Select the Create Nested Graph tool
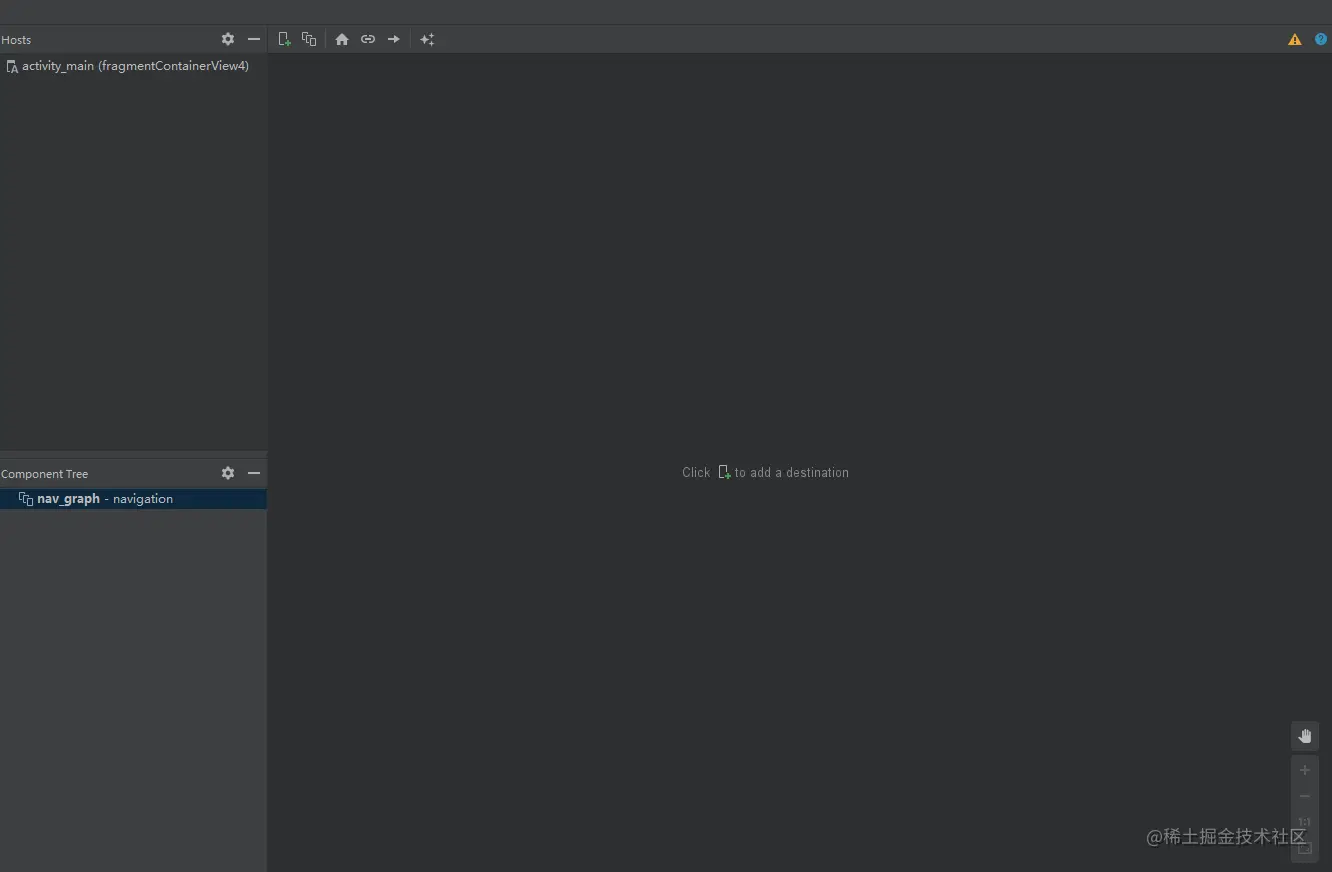The height and width of the screenshot is (872, 1332). tap(309, 39)
